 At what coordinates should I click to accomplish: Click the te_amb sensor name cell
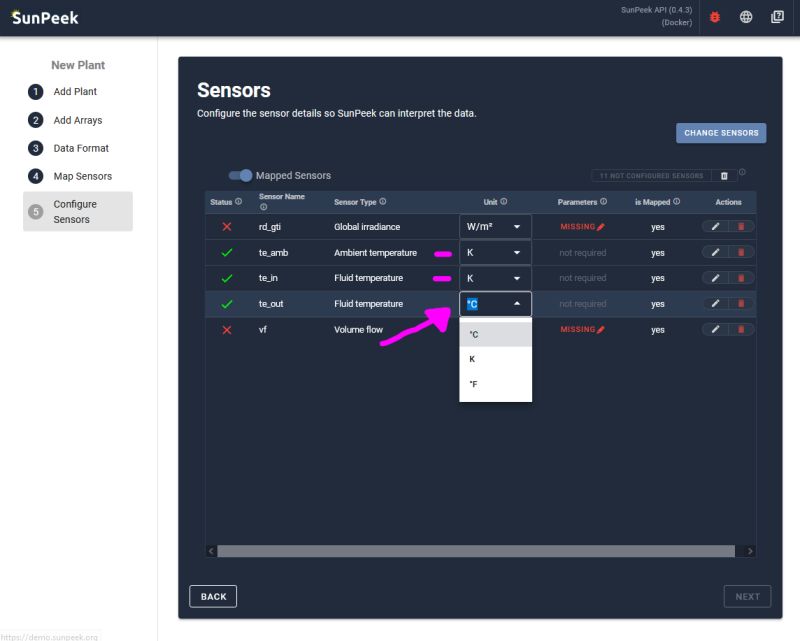coord(273,253)
